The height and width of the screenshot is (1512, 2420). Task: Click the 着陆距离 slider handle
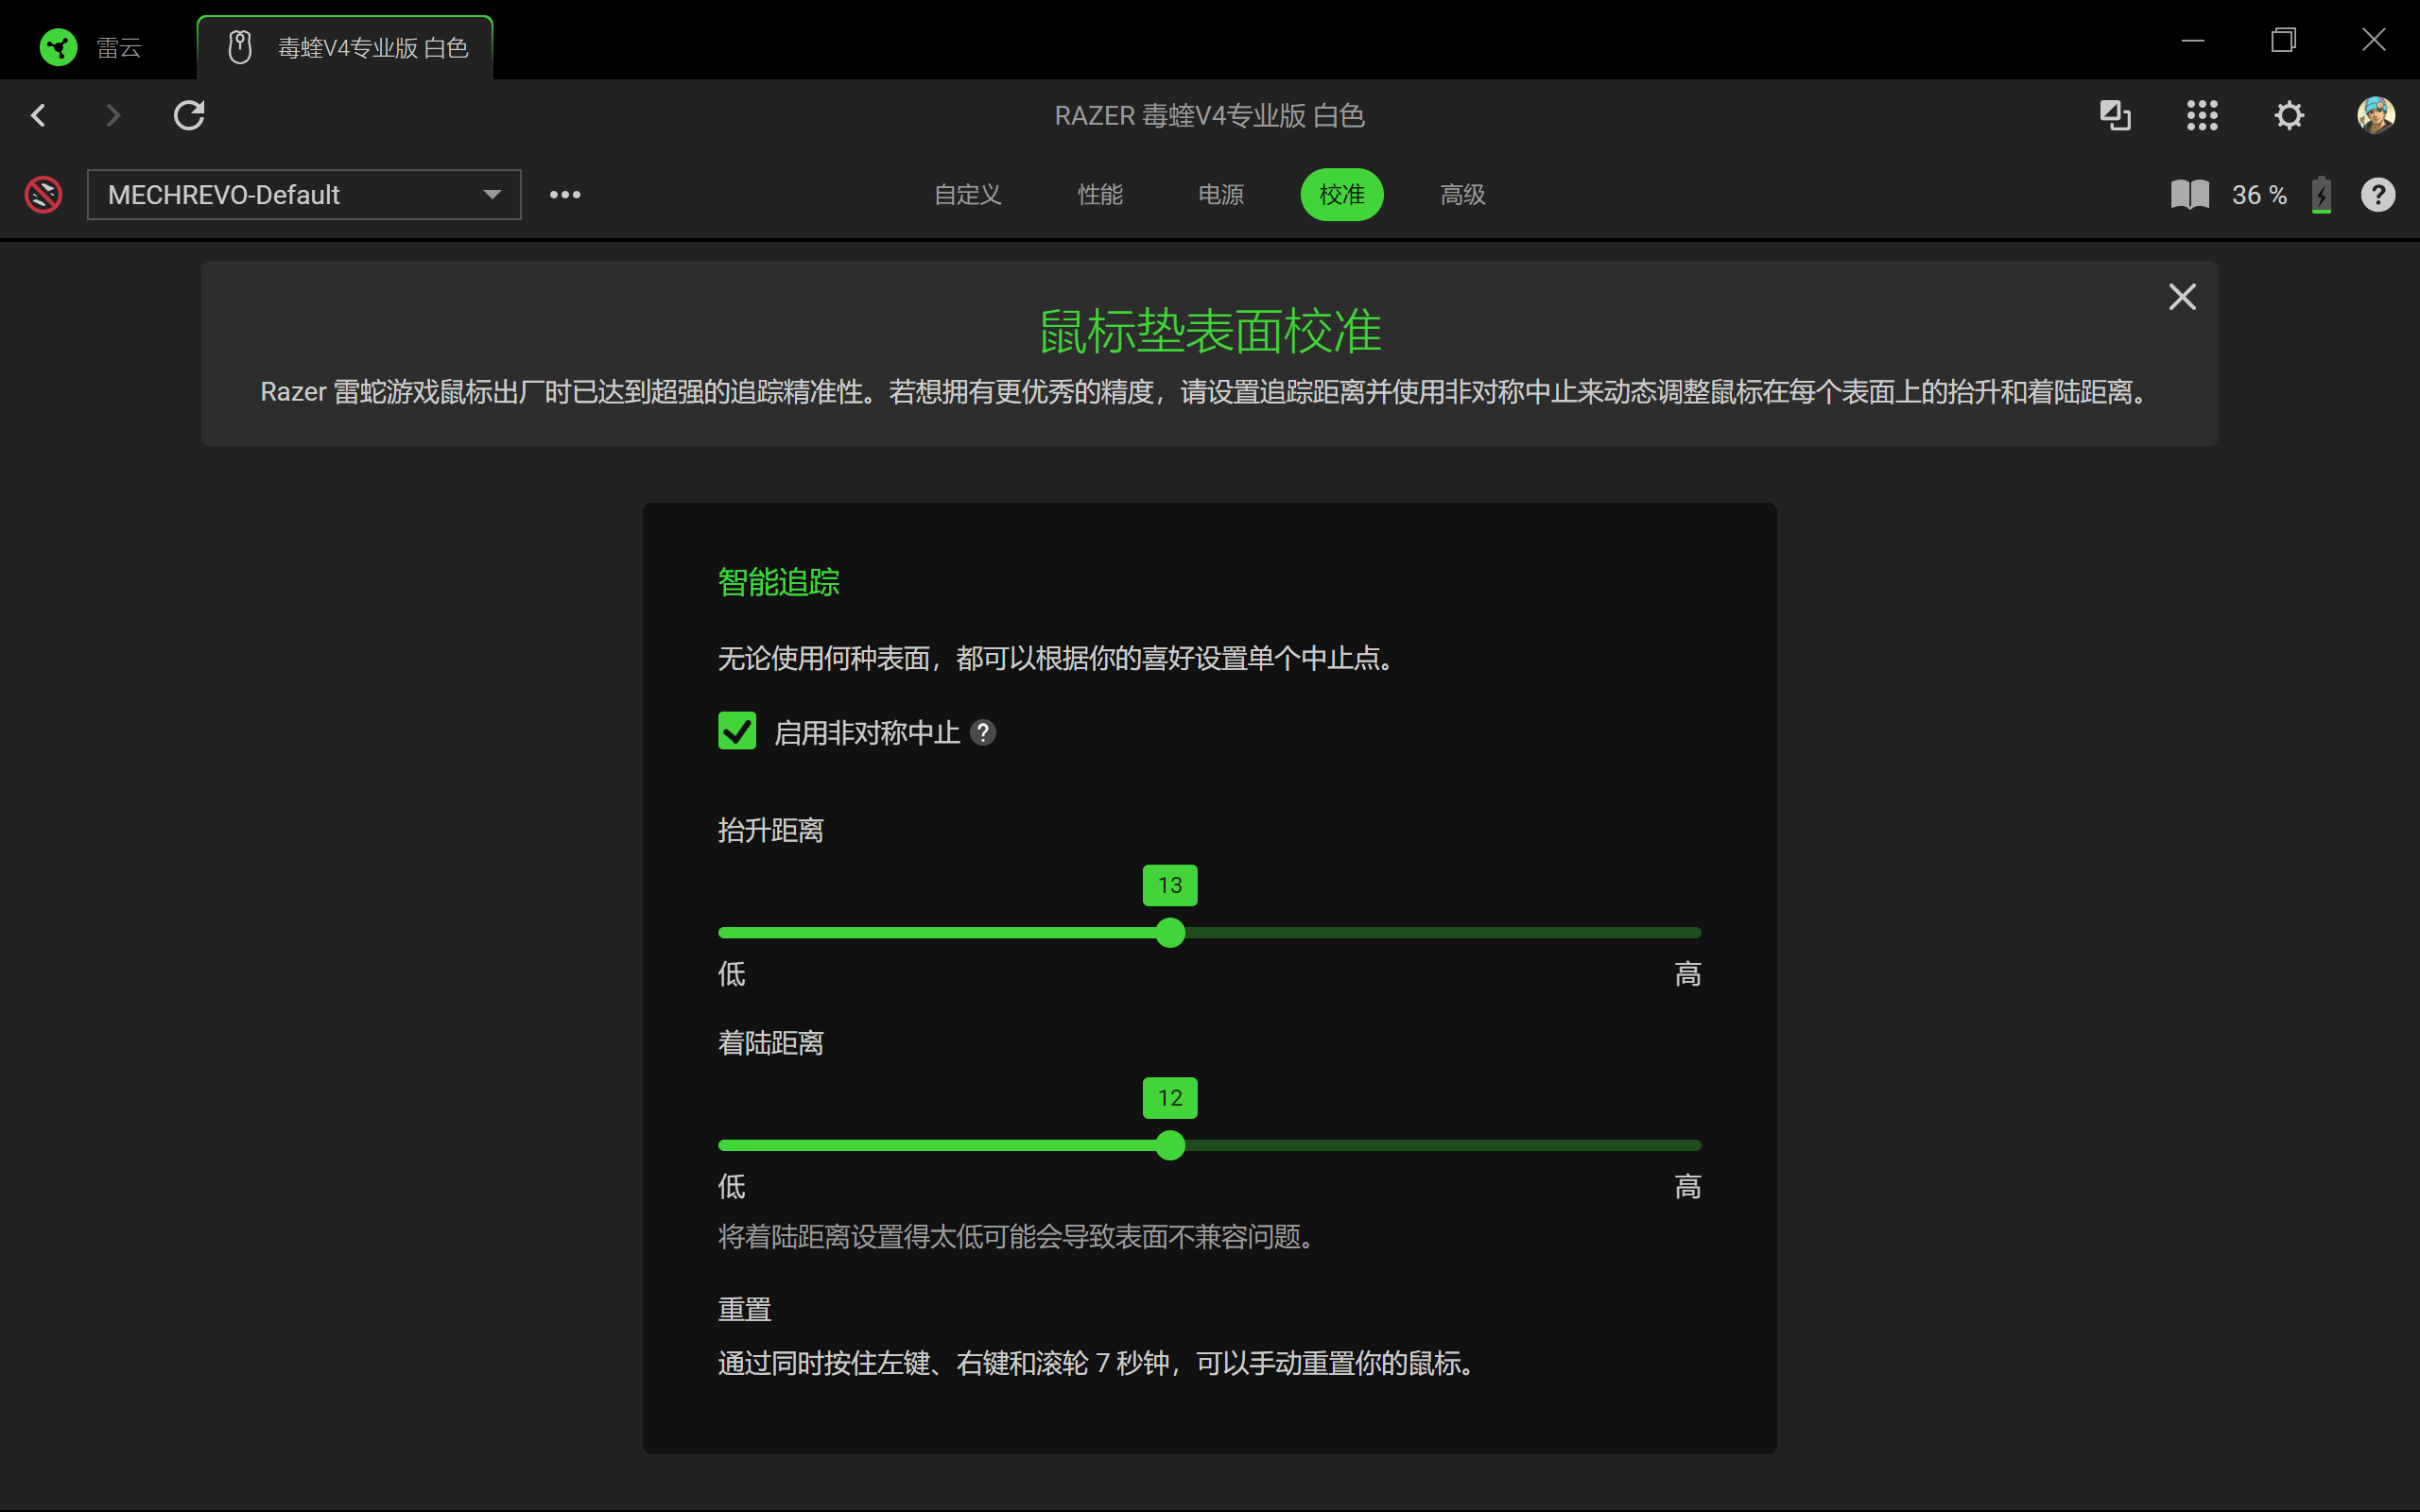pyautogui.click(x=1170, y=1145)
